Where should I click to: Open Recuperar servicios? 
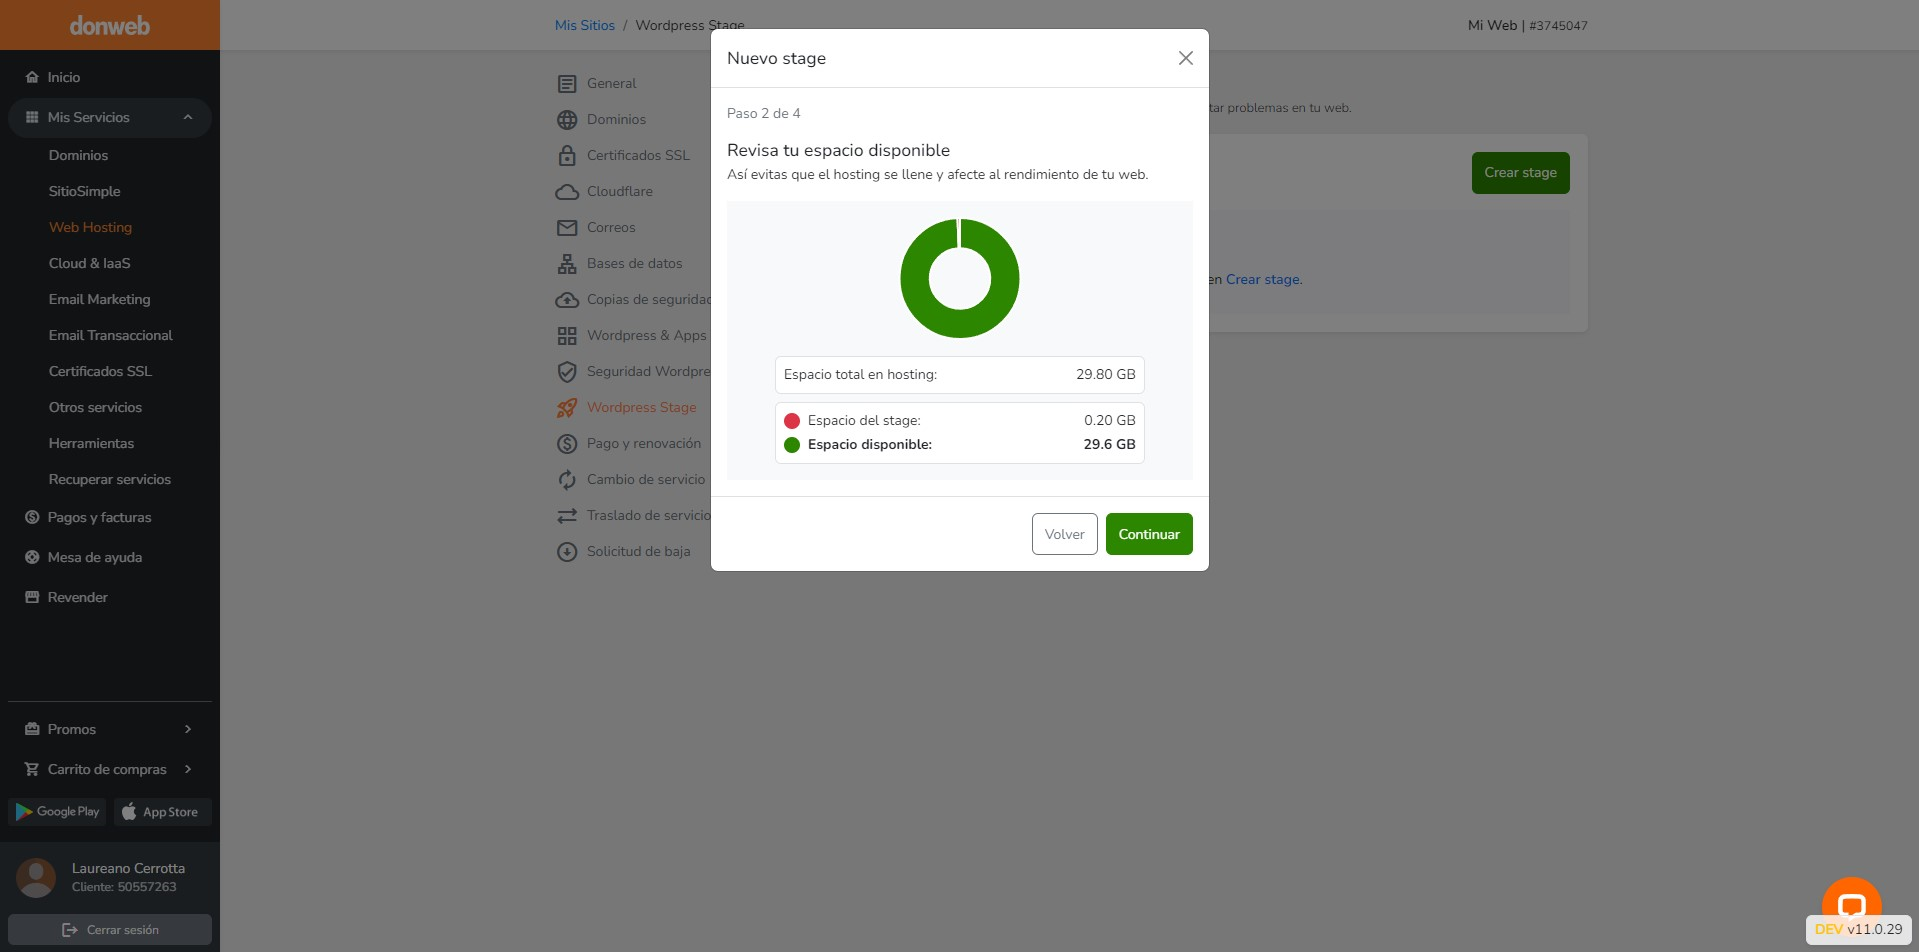click(x=109, y=479)
